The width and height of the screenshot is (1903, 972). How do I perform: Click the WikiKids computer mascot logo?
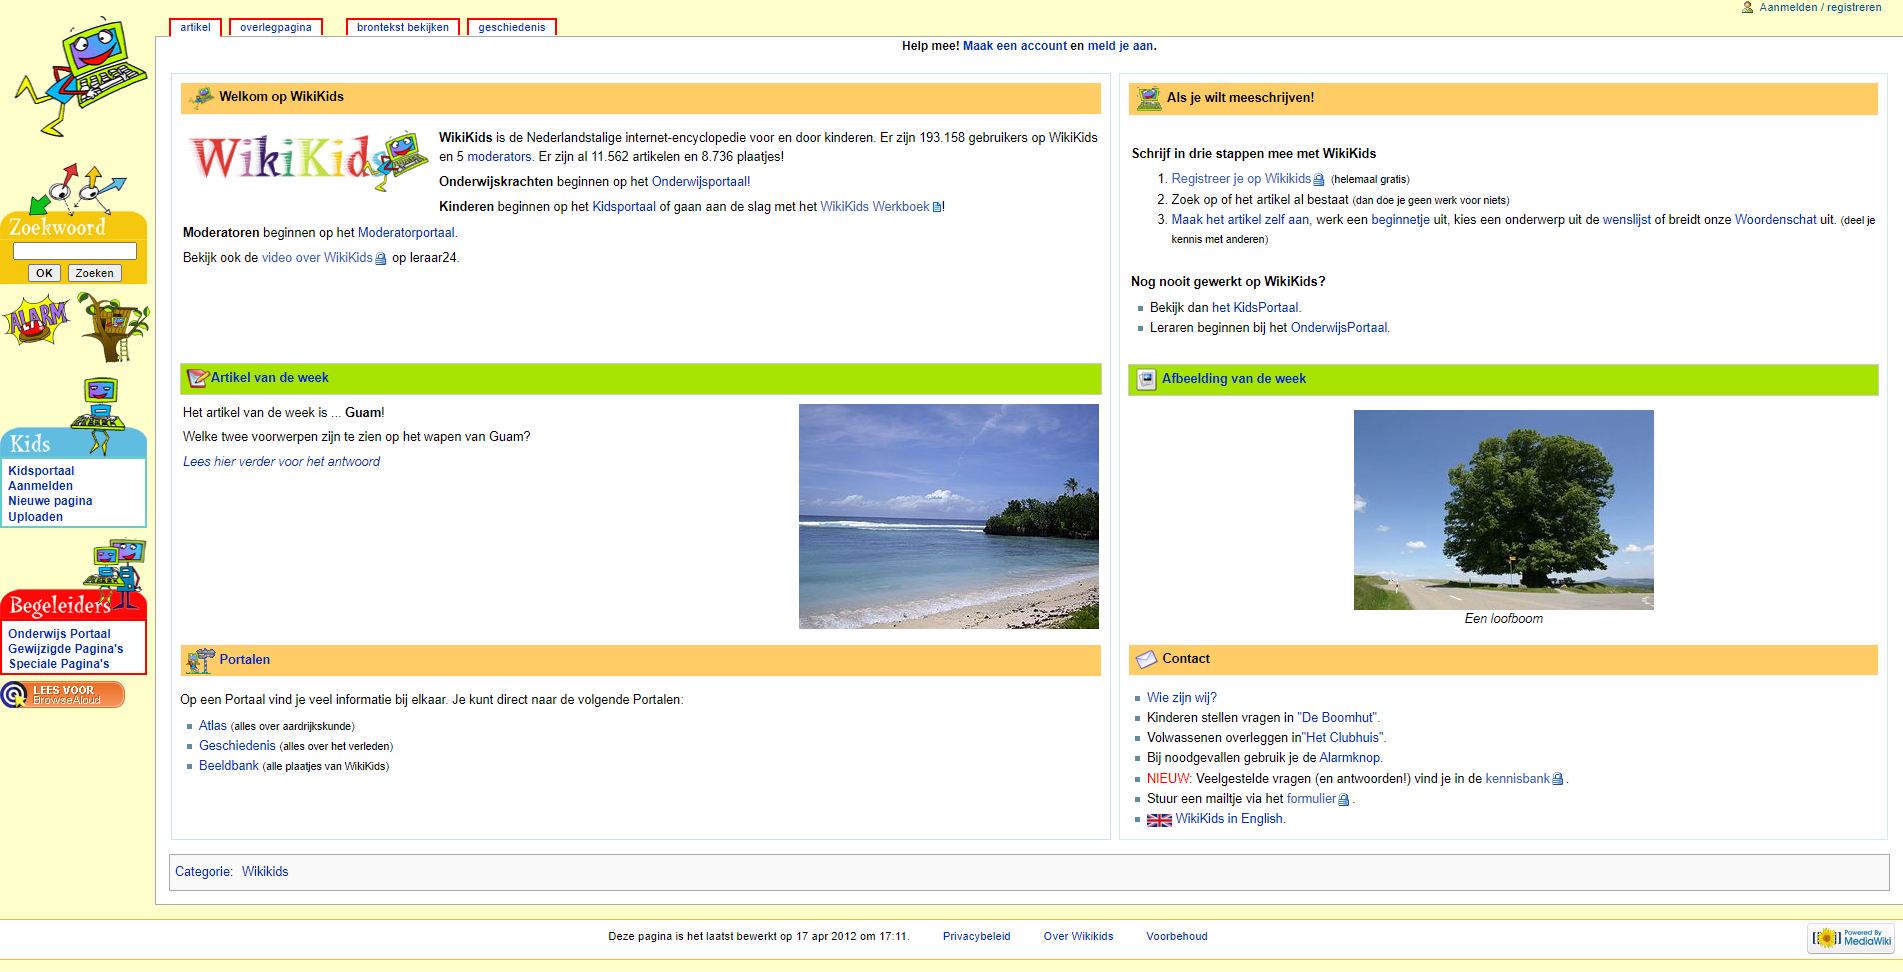pos(80,76)
